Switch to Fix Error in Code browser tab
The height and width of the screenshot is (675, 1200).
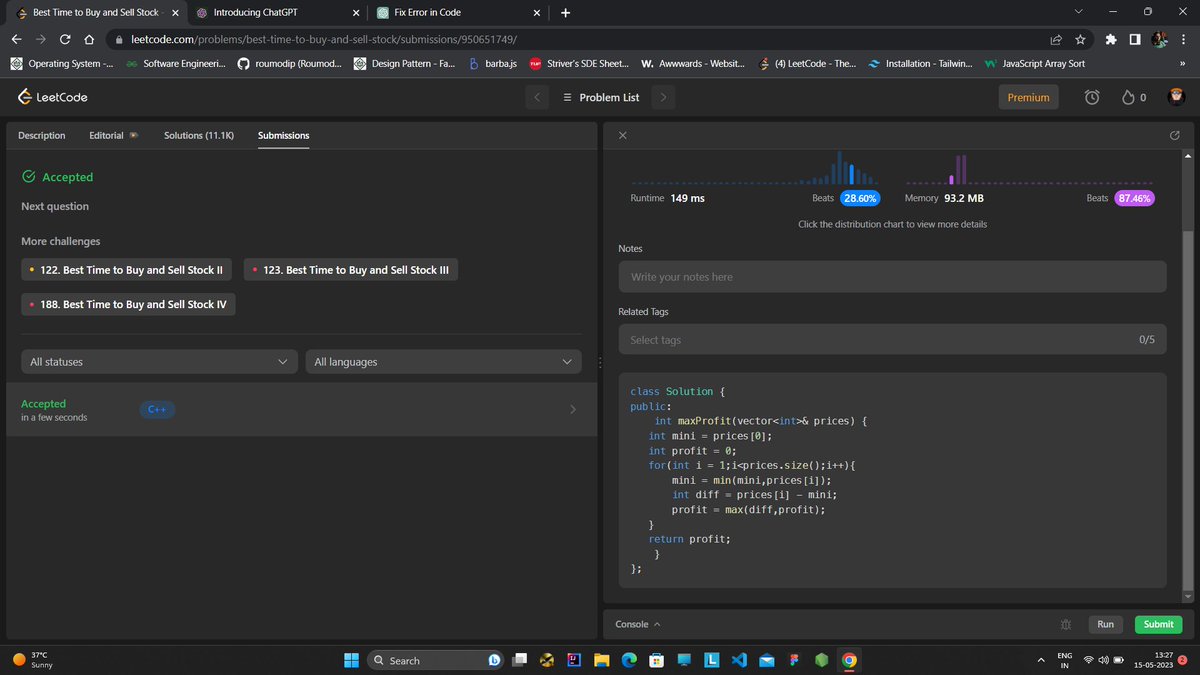(458, 12)
